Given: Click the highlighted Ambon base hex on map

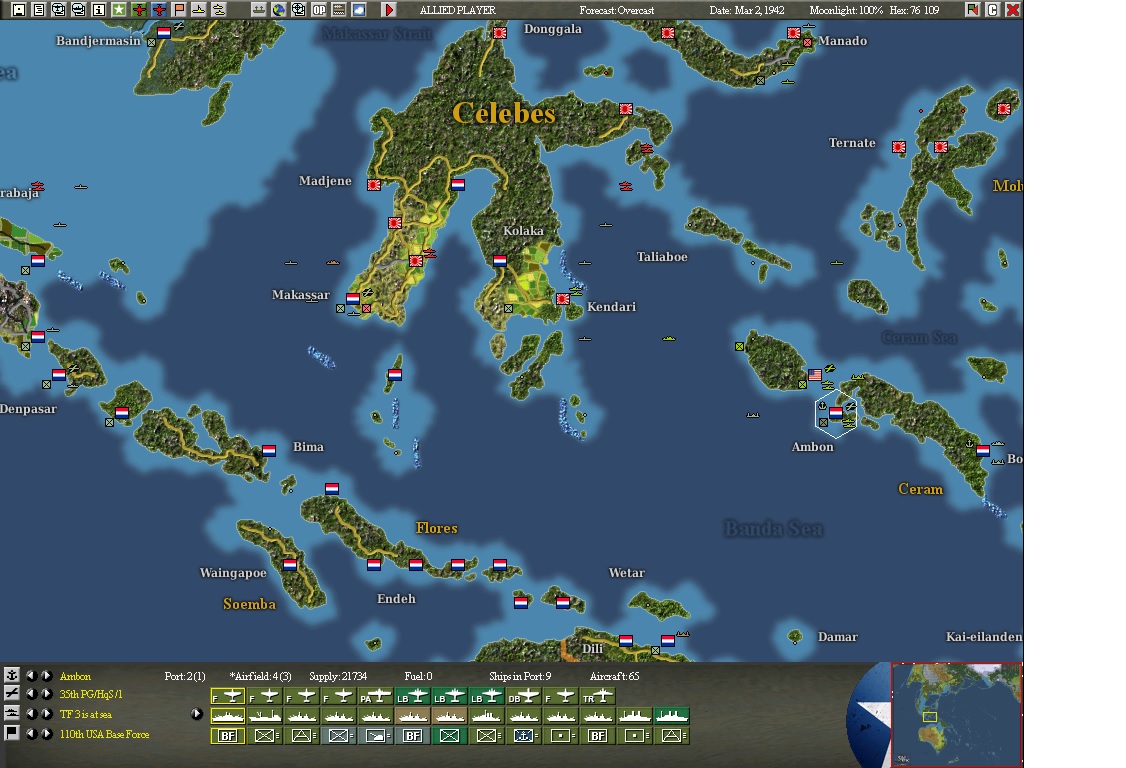Looking at the screenshot, I should (836, 414).
